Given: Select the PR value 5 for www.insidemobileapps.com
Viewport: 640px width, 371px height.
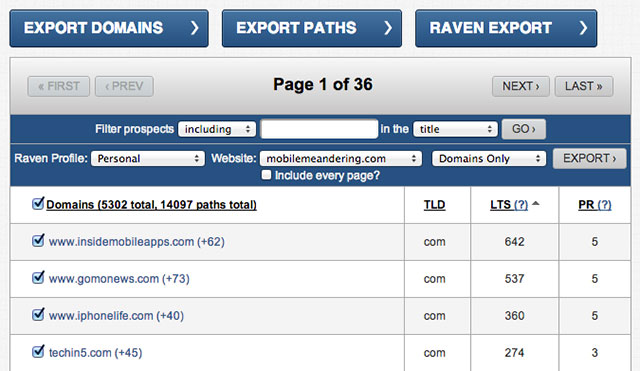Looking at the screenshot, I should [595, 242].
